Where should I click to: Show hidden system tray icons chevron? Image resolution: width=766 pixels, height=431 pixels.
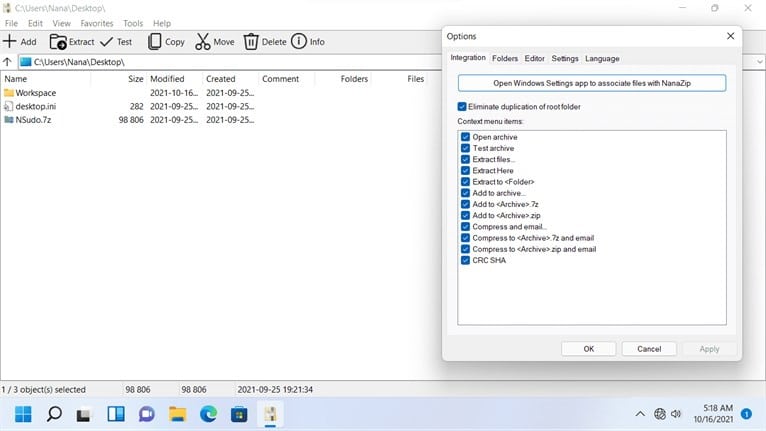pos(640,414)
